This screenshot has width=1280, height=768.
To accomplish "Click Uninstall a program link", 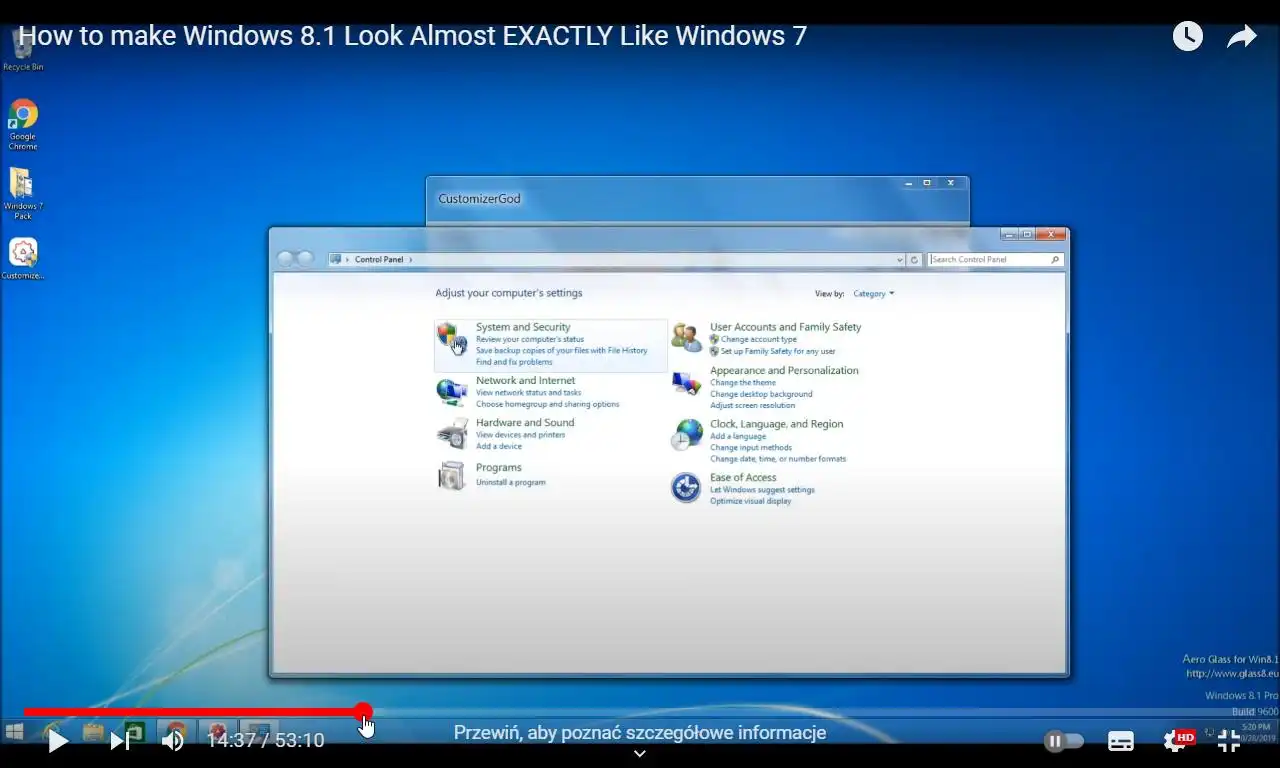I will (x=511, y=483).
